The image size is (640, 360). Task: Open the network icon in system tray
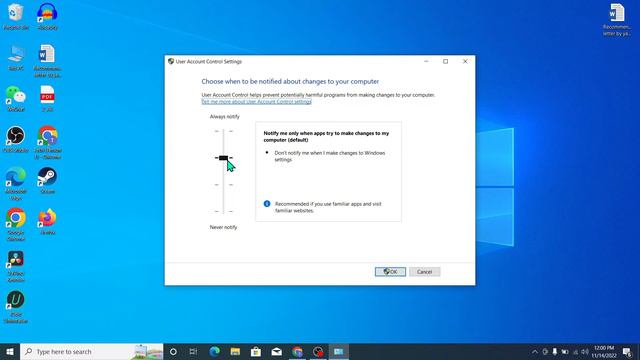pos(575,351)
